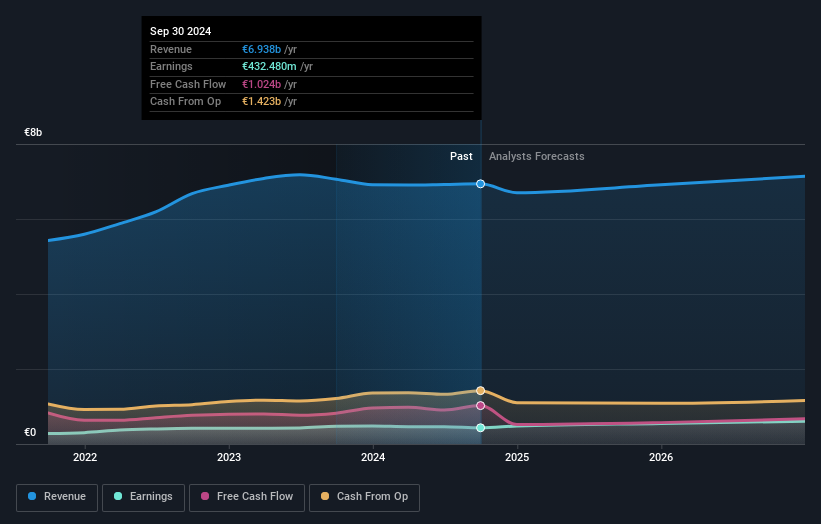The image size is (821, 524).
Task: Click the 2024 x-axis label
Action: [x=373, y=457]
